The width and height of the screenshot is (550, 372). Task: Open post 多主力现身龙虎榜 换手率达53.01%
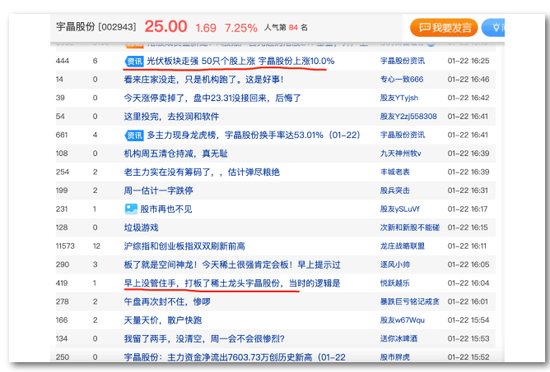(x=253, y=135)
